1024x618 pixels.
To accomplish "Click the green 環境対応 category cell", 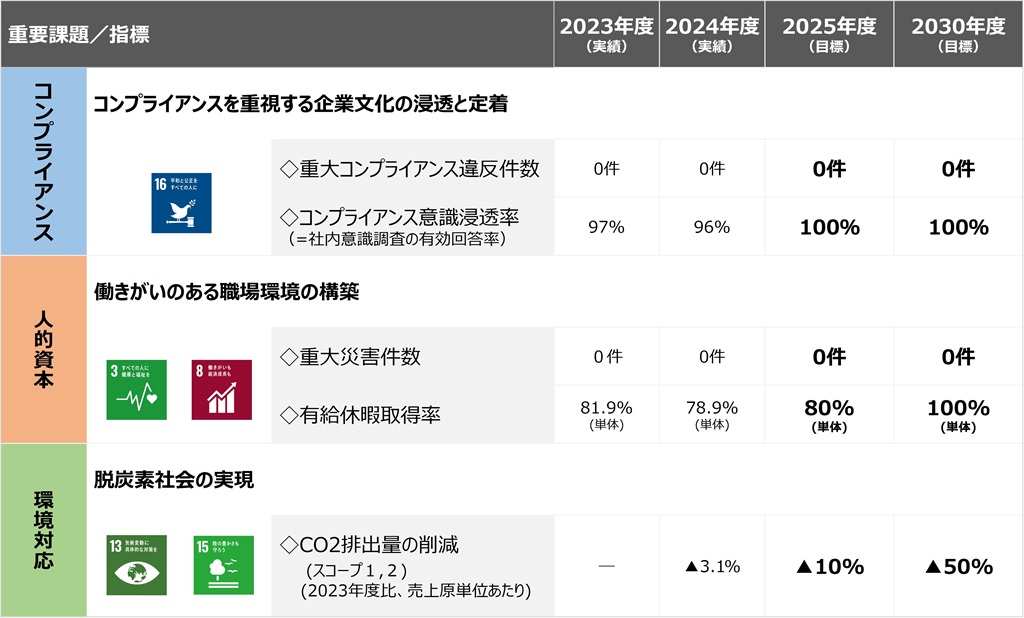I will 44,530.
